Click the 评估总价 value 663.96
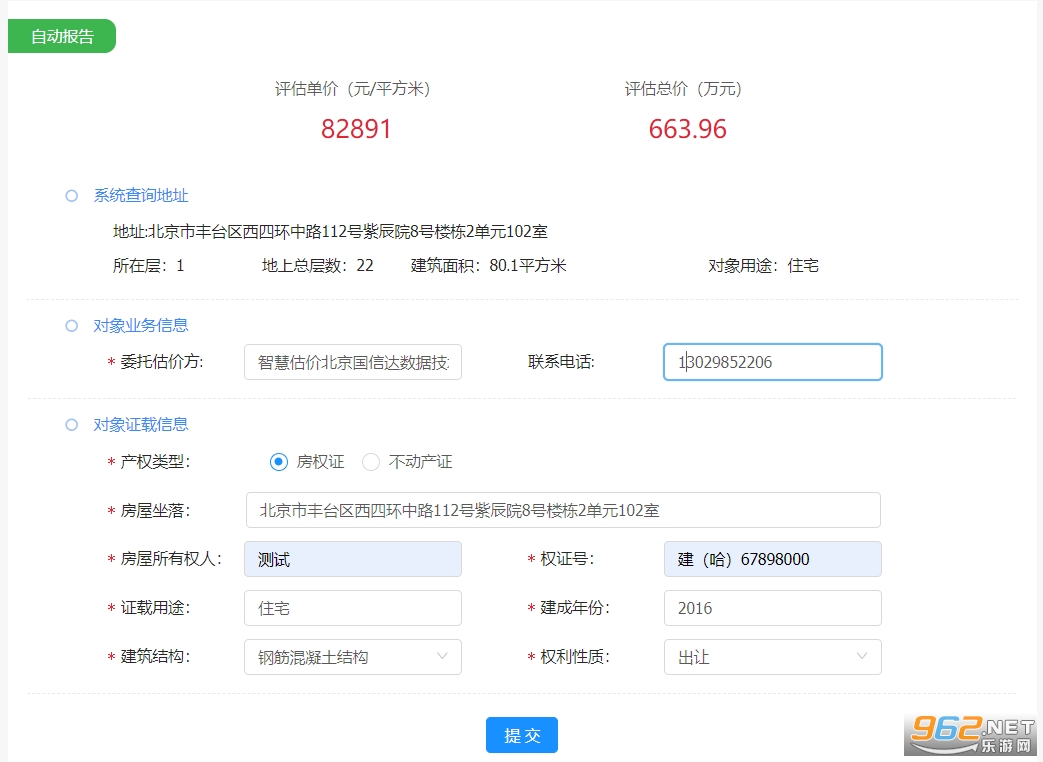The image size is (1043, 762). 687,129
